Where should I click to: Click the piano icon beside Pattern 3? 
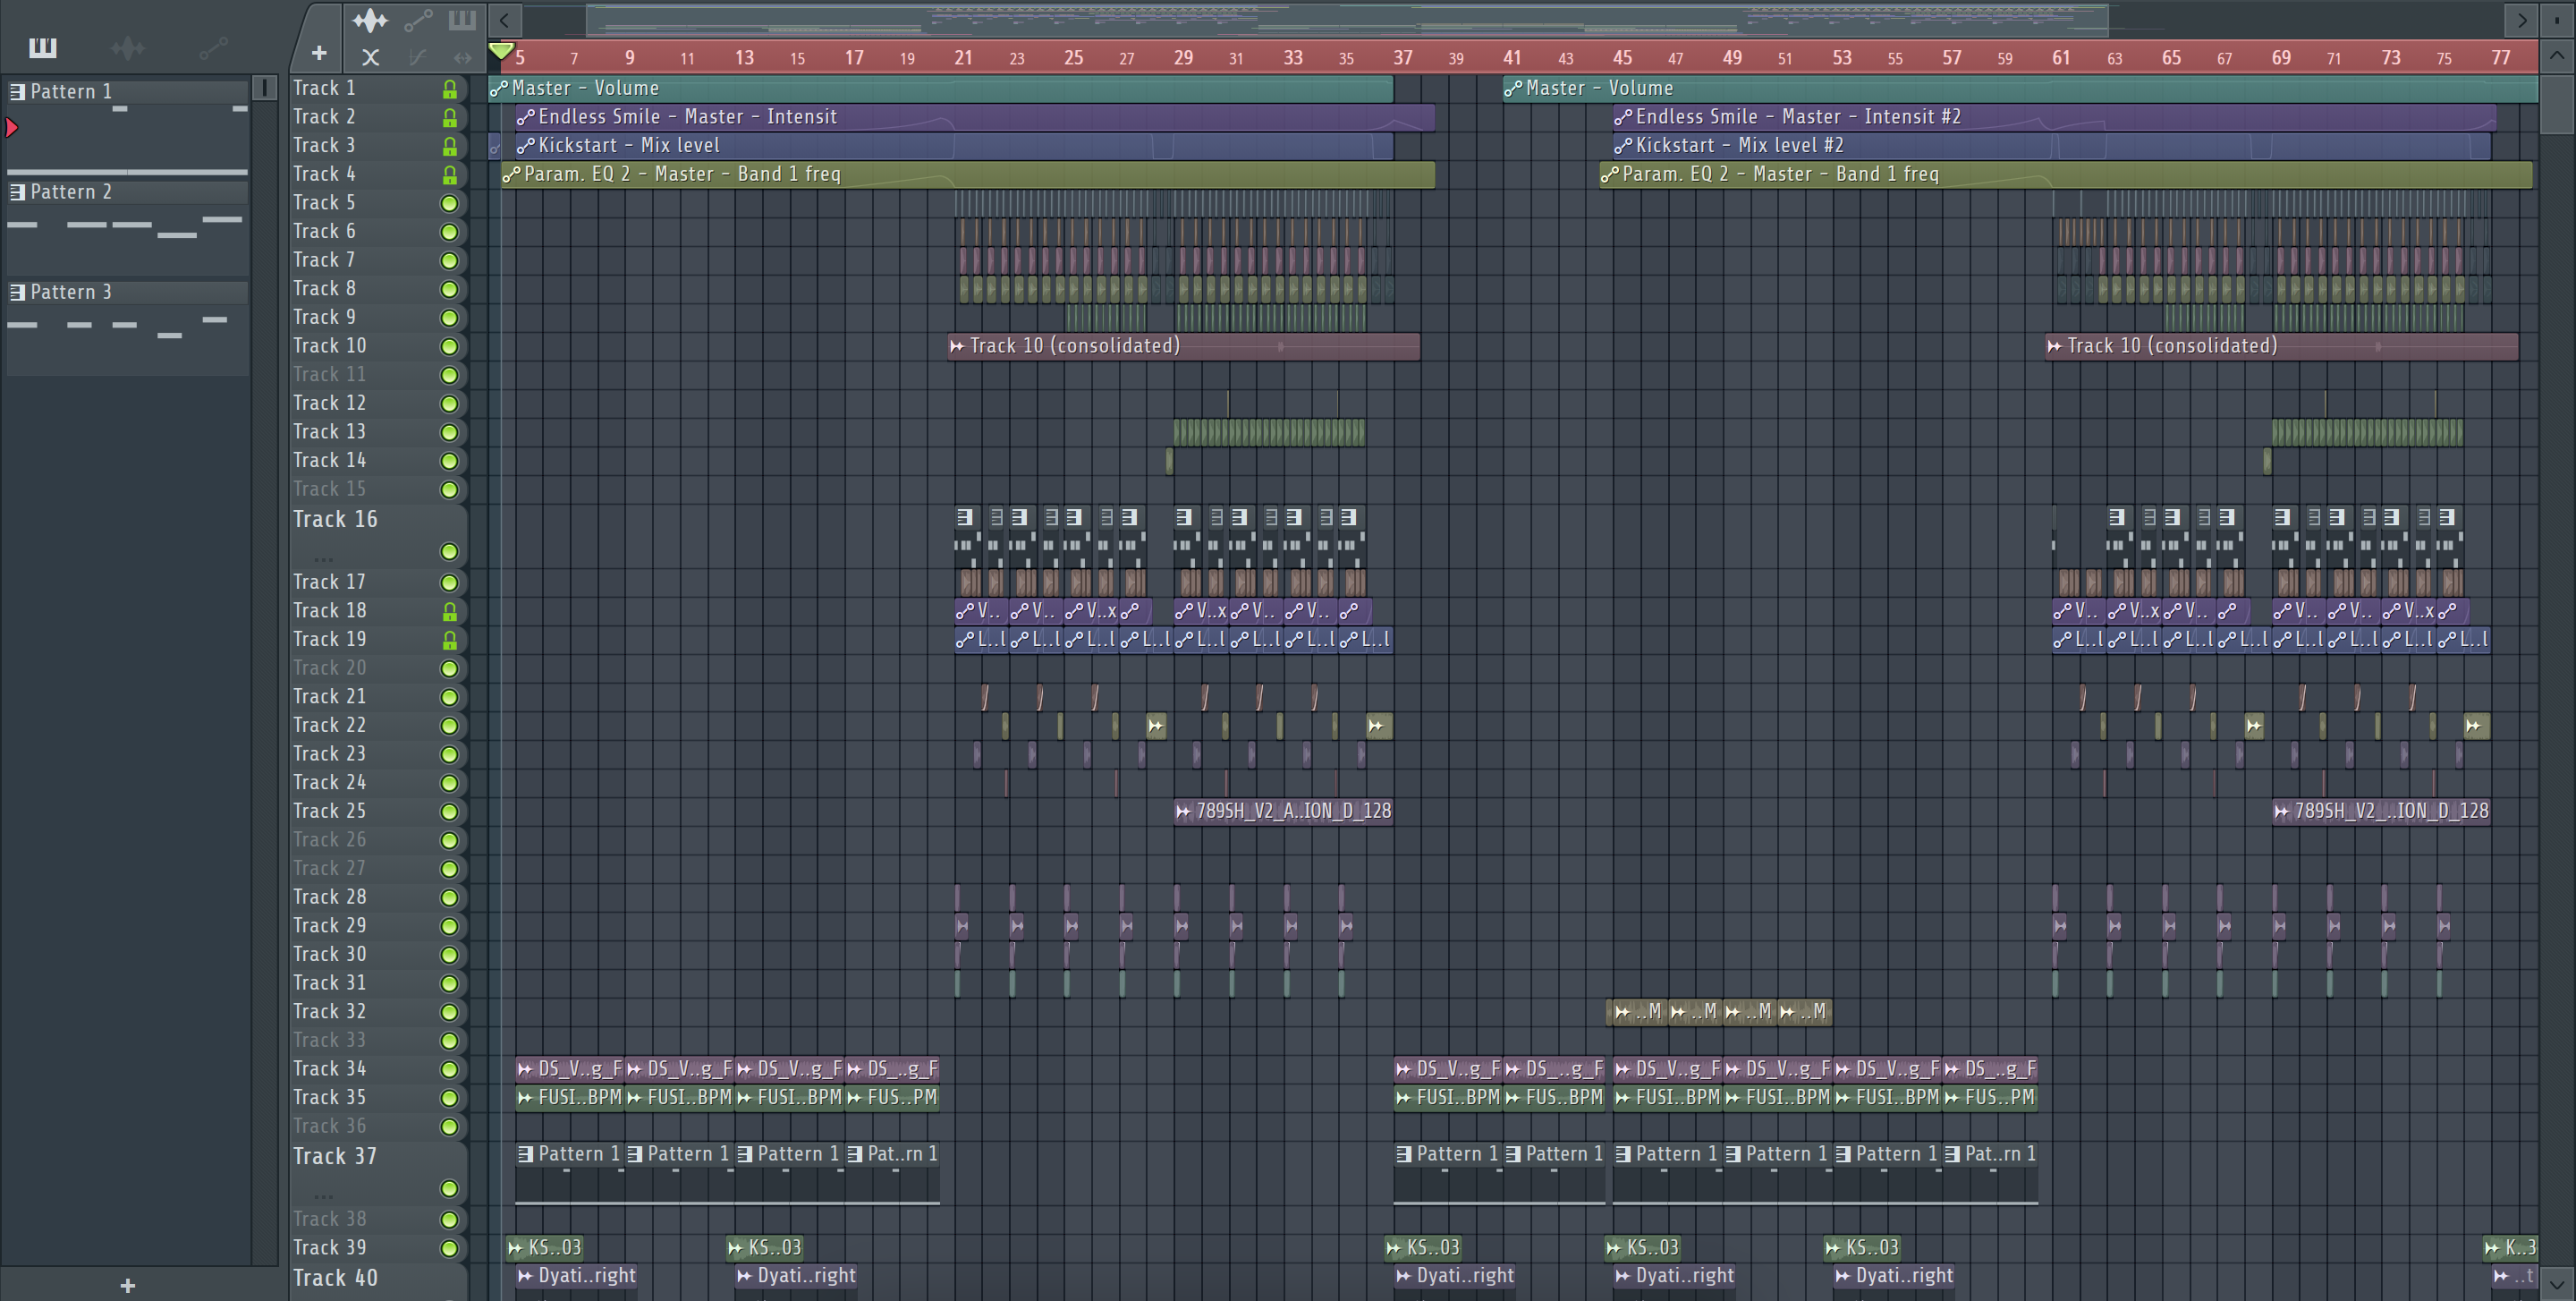point(17,292)
